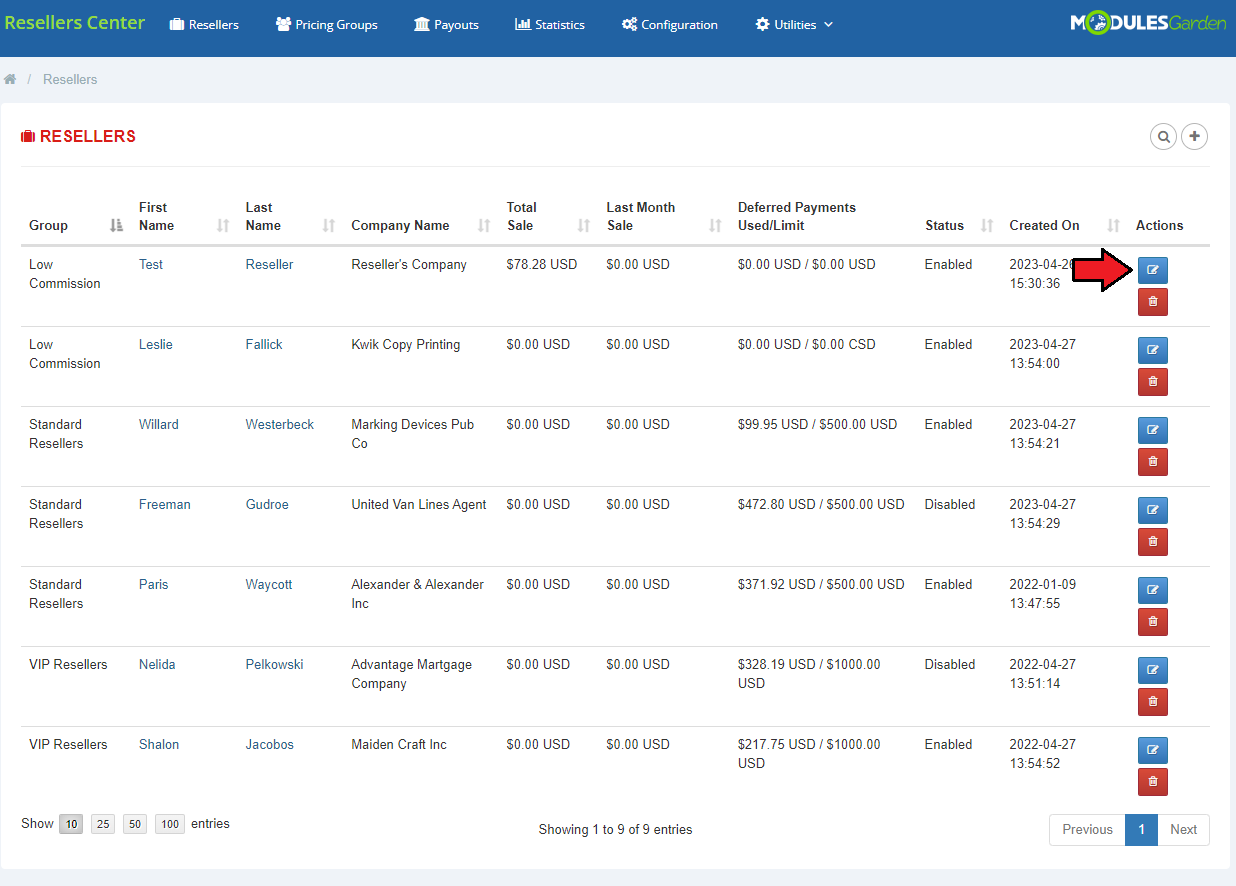Open first name link Paris
The image size is (1236, 886).
coord(154,584)
